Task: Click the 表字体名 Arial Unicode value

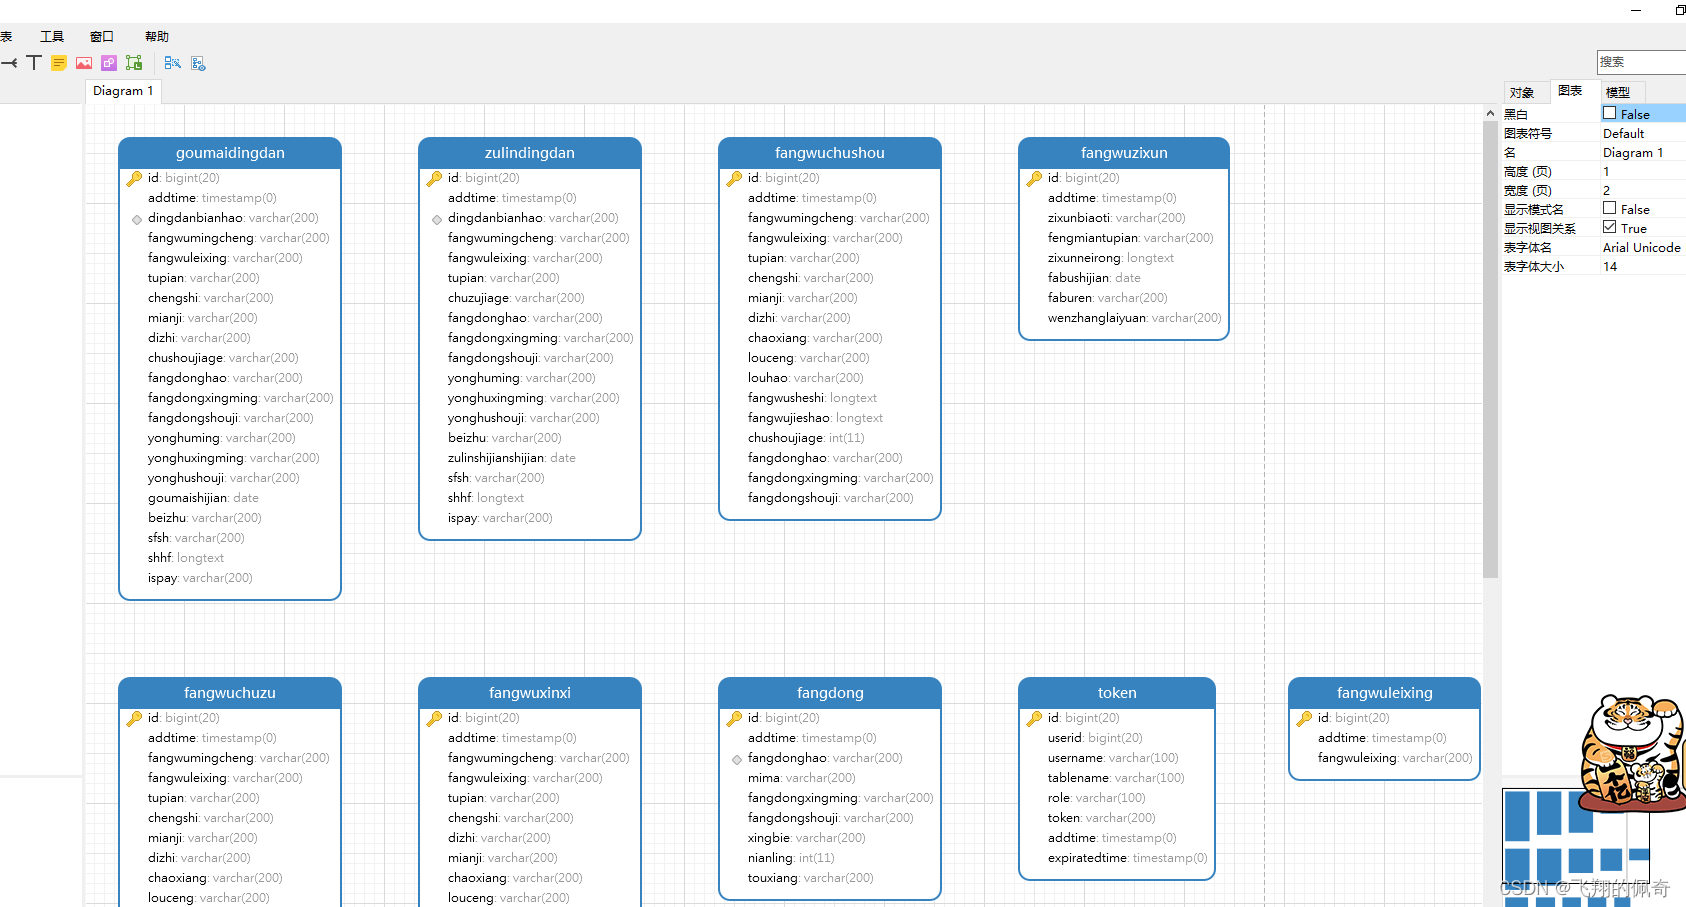Action: (1643, 247)
